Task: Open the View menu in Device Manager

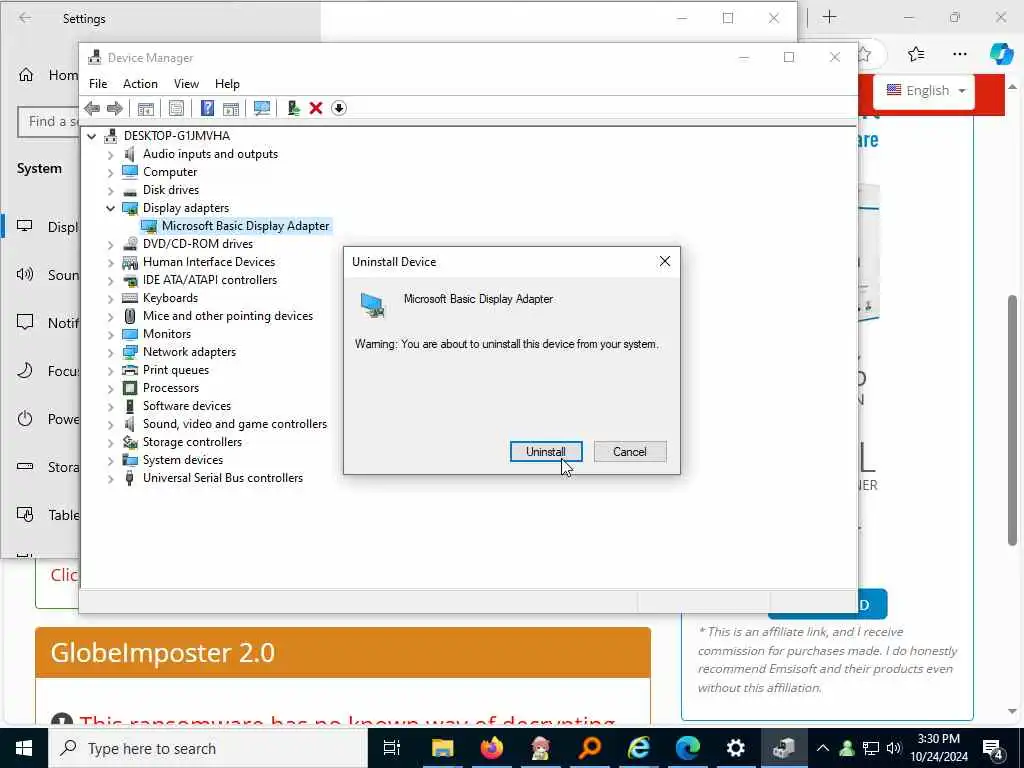Action: click(x=186, y=84)
